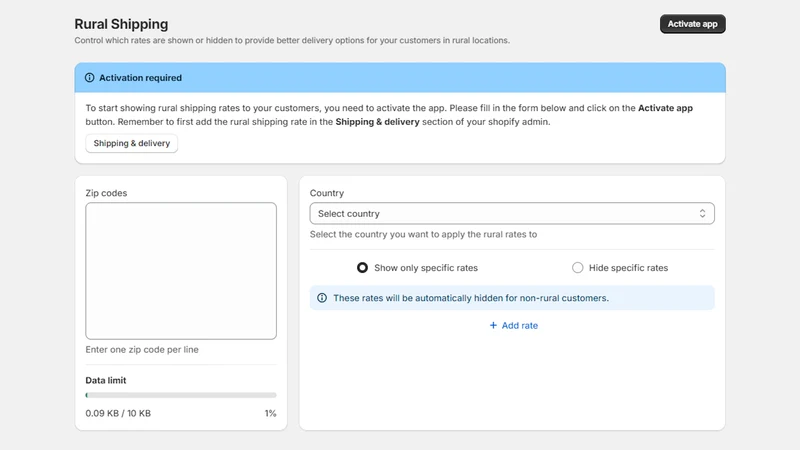Focus the Zip codes text area

click(181, 271)
